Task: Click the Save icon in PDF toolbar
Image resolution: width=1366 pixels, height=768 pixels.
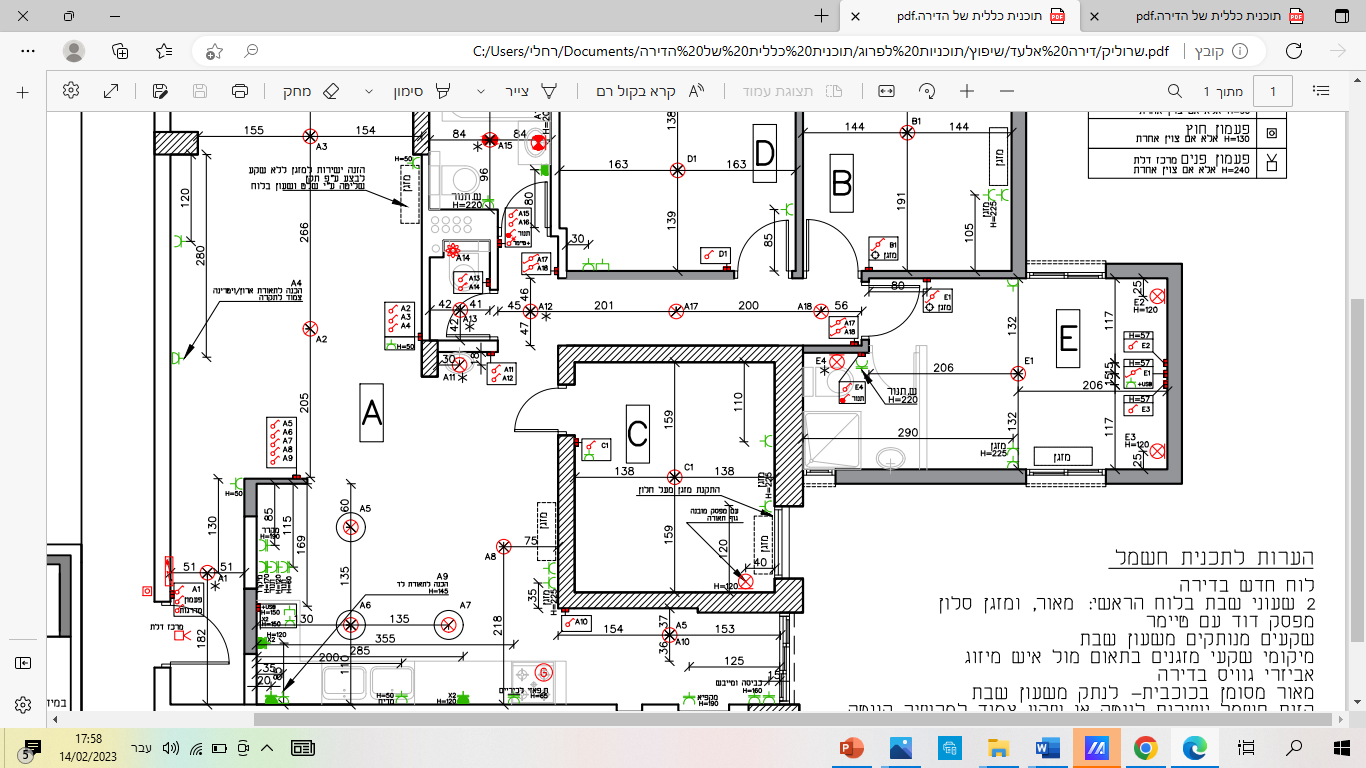Action: tap(200, 91)
